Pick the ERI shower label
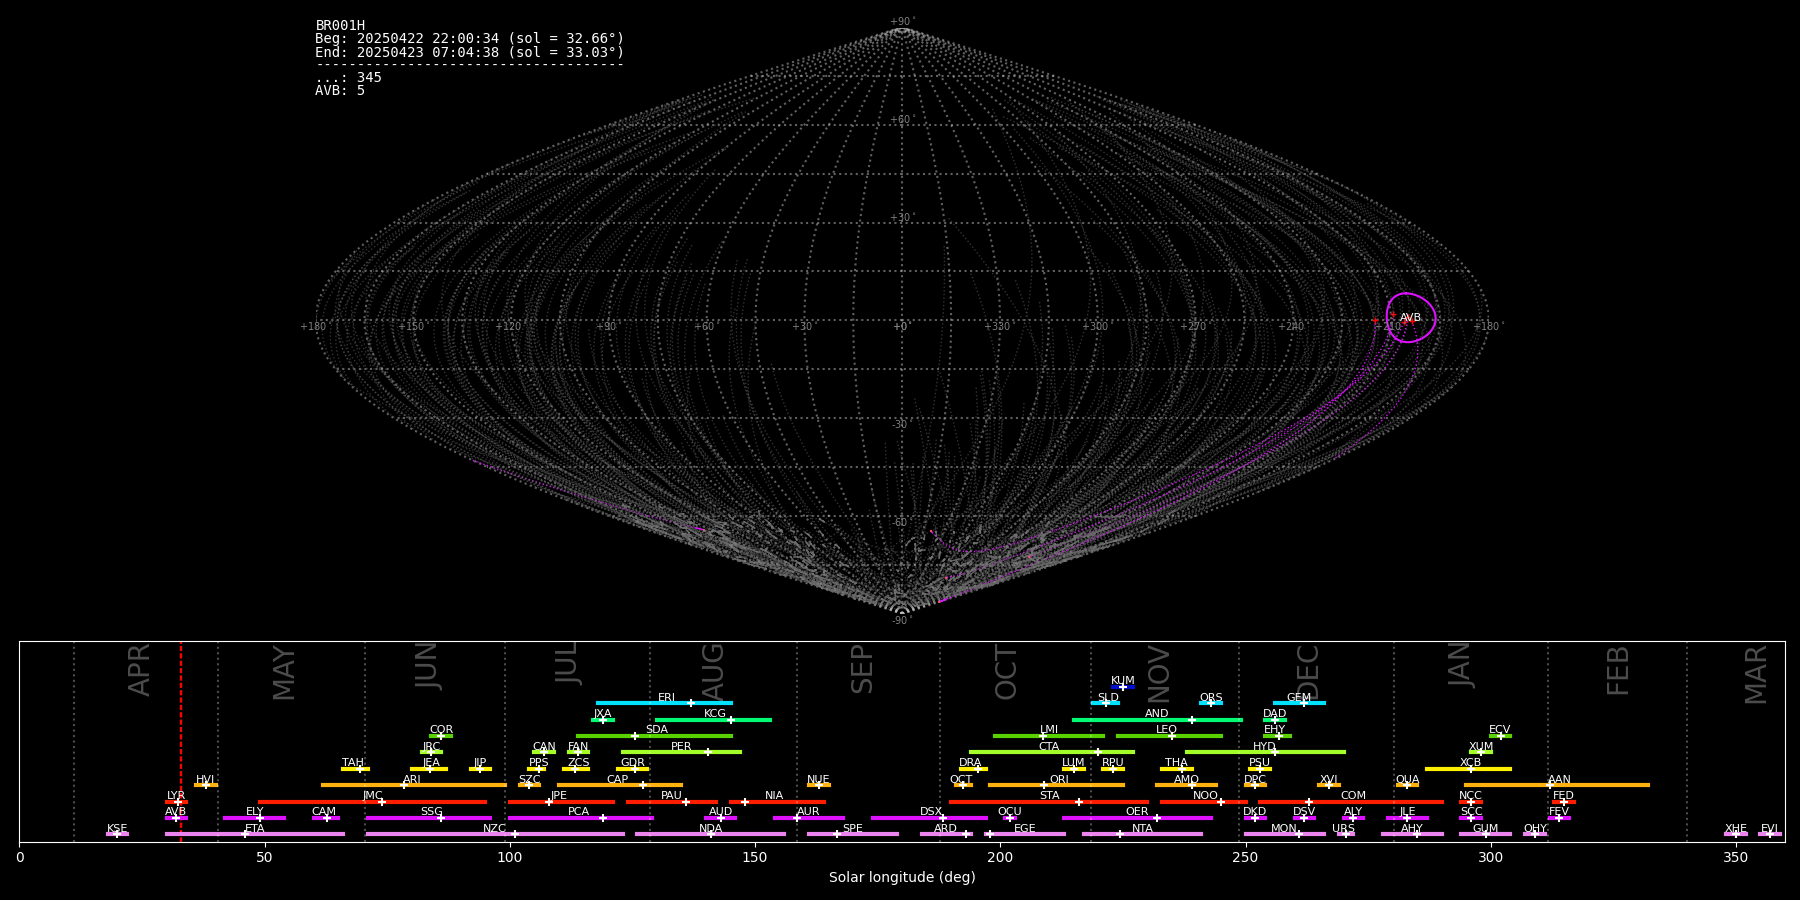The height and width of the screenshot is (900, 1800). click(667, 698)
